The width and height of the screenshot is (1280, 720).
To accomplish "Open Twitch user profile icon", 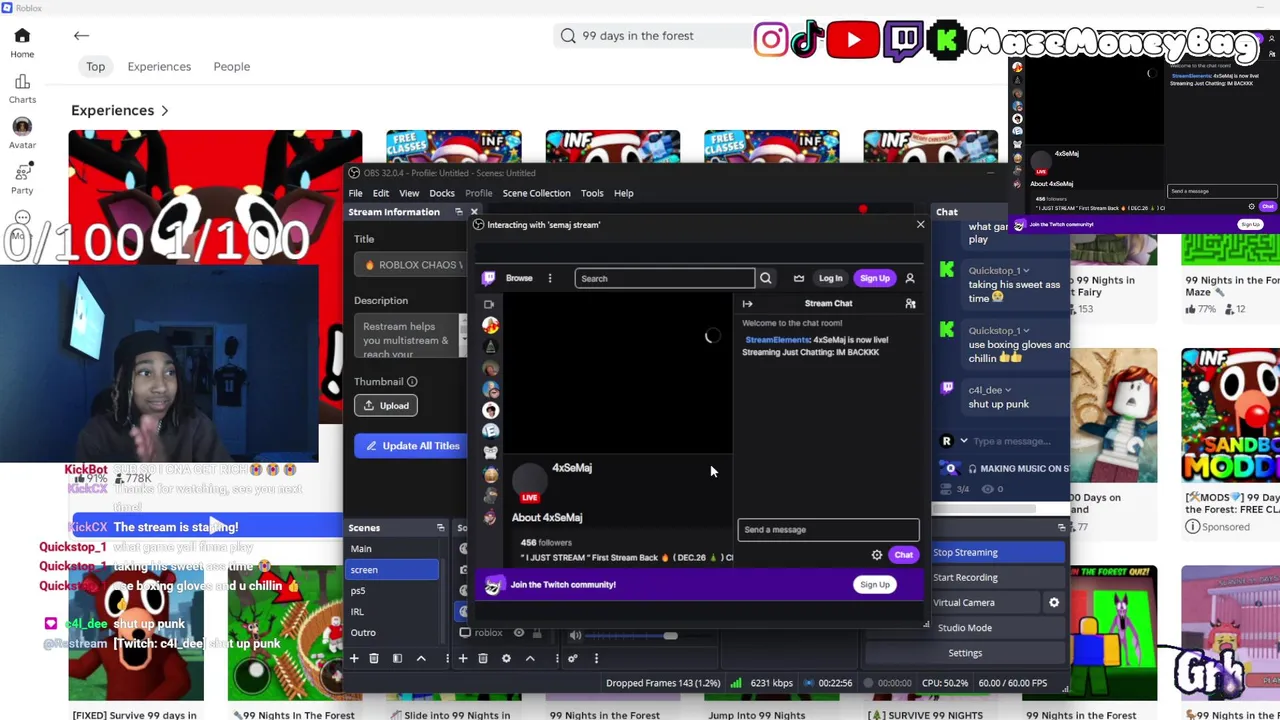I will point(910,278).
